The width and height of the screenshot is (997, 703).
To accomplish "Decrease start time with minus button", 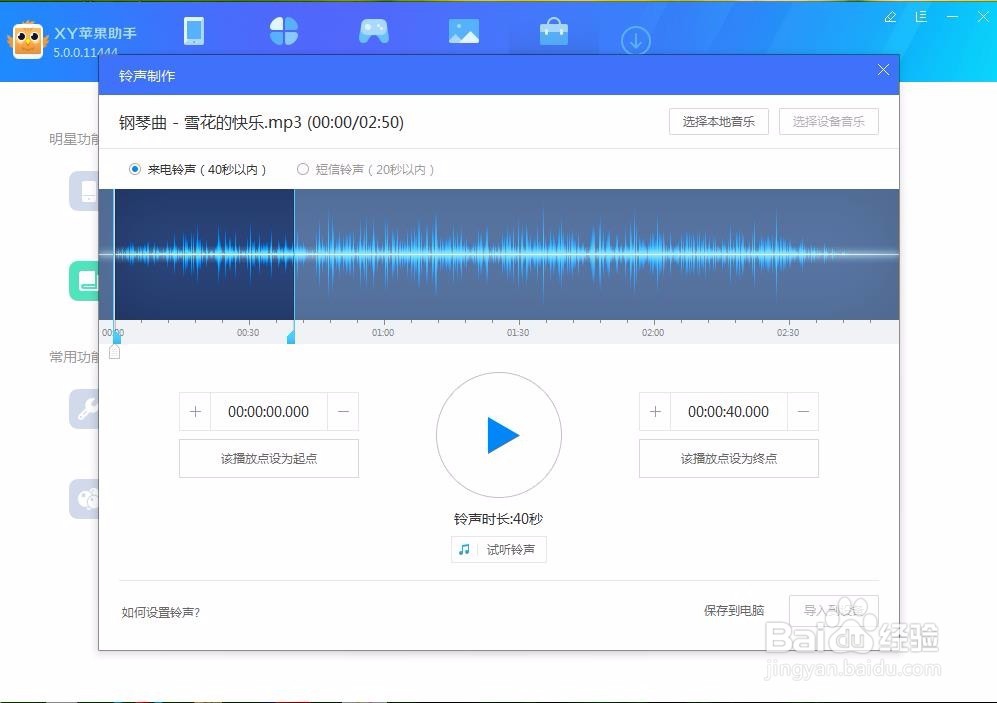I will tap(343, 412).
